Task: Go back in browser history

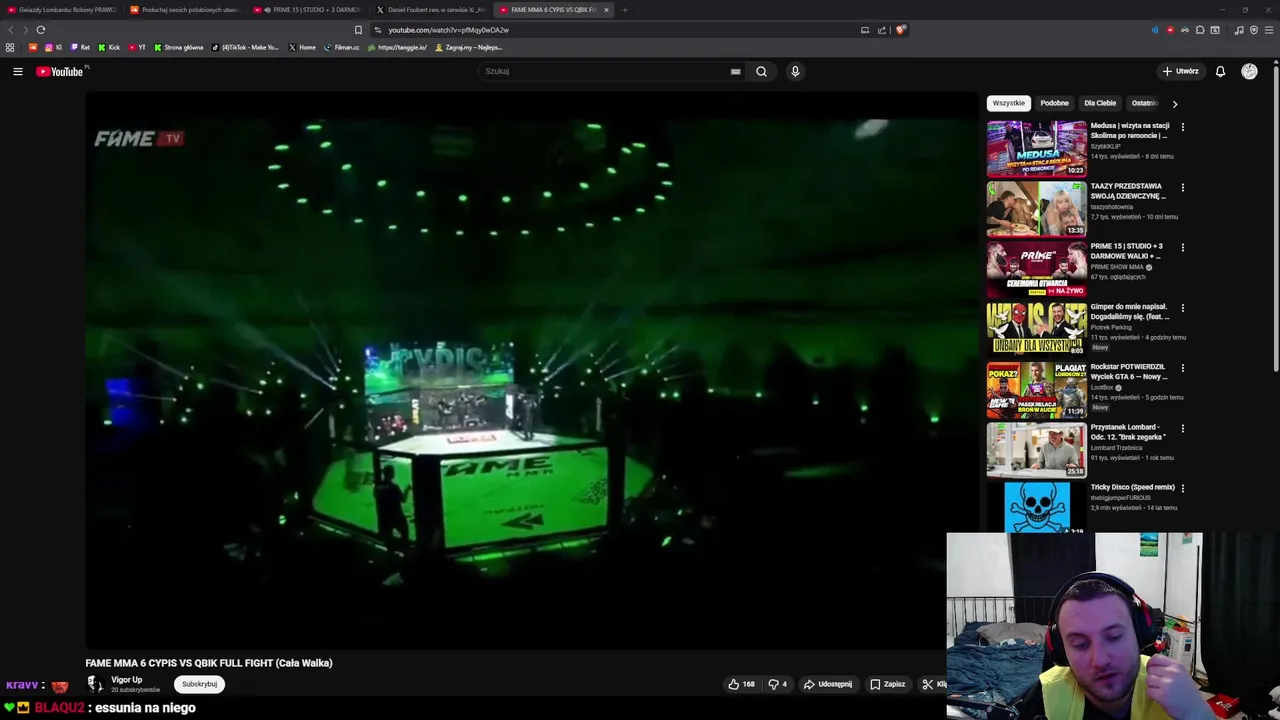Action: [11, 30]
